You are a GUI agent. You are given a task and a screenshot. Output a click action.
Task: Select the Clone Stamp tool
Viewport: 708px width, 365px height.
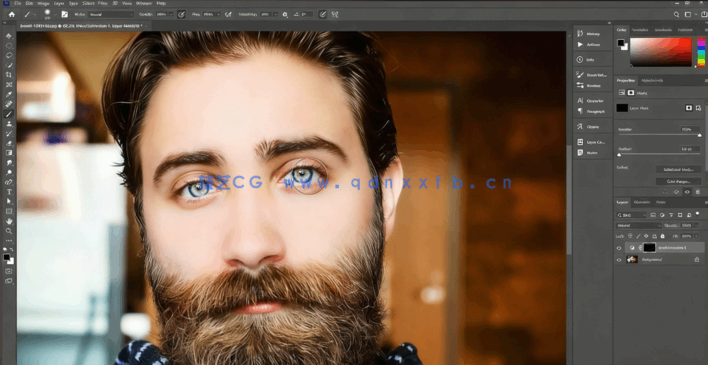tap(9, 124)
